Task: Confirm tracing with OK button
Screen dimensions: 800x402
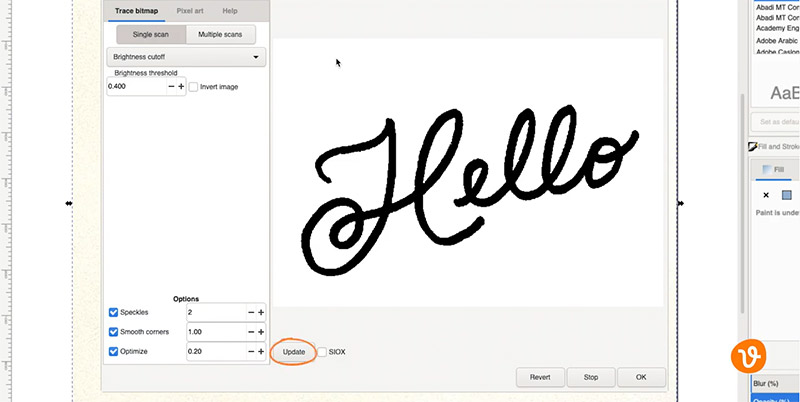Action: pyautogui.click(x=641, y=378)
